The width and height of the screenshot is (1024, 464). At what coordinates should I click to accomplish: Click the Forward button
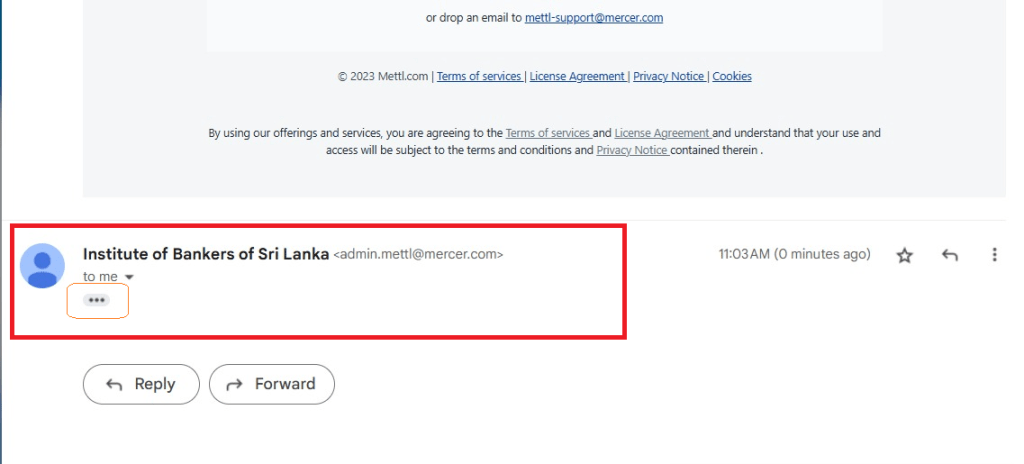pyautogui.click(x=271, y=384)
